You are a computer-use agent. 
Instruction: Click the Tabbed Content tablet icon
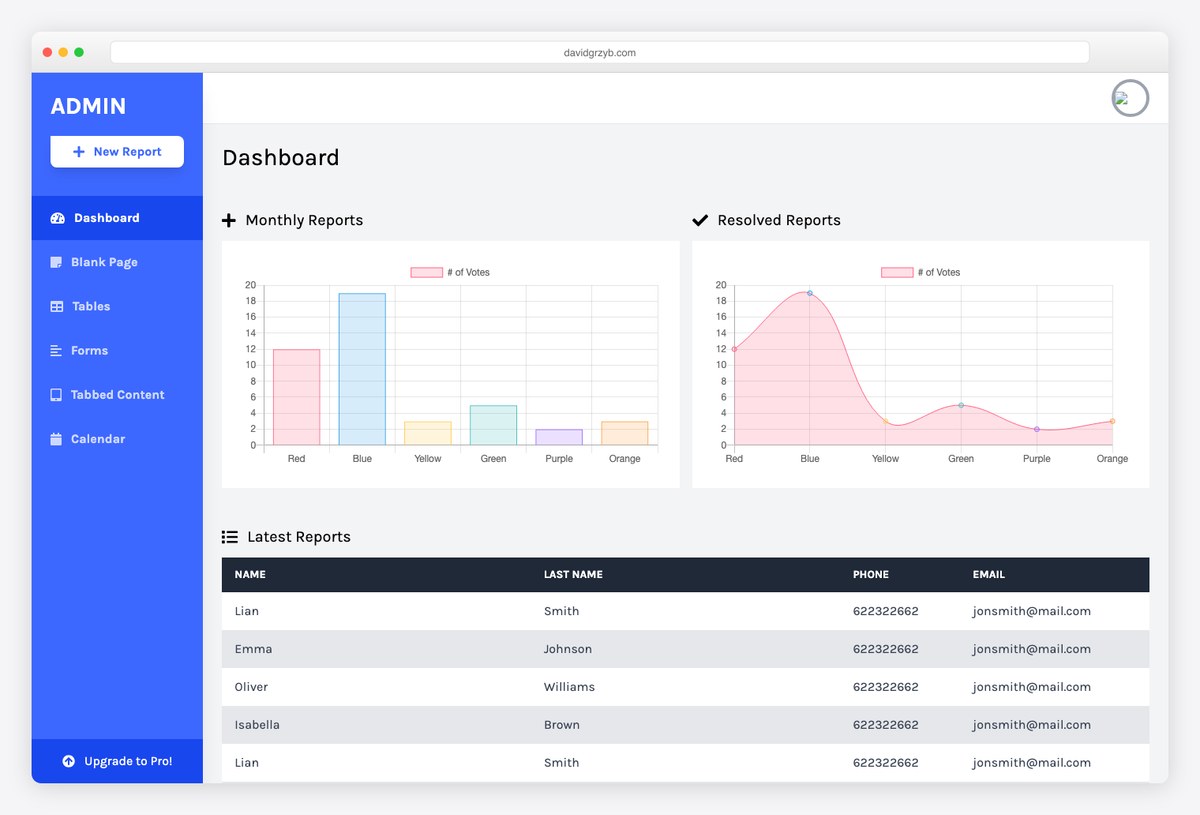(56, 395)
